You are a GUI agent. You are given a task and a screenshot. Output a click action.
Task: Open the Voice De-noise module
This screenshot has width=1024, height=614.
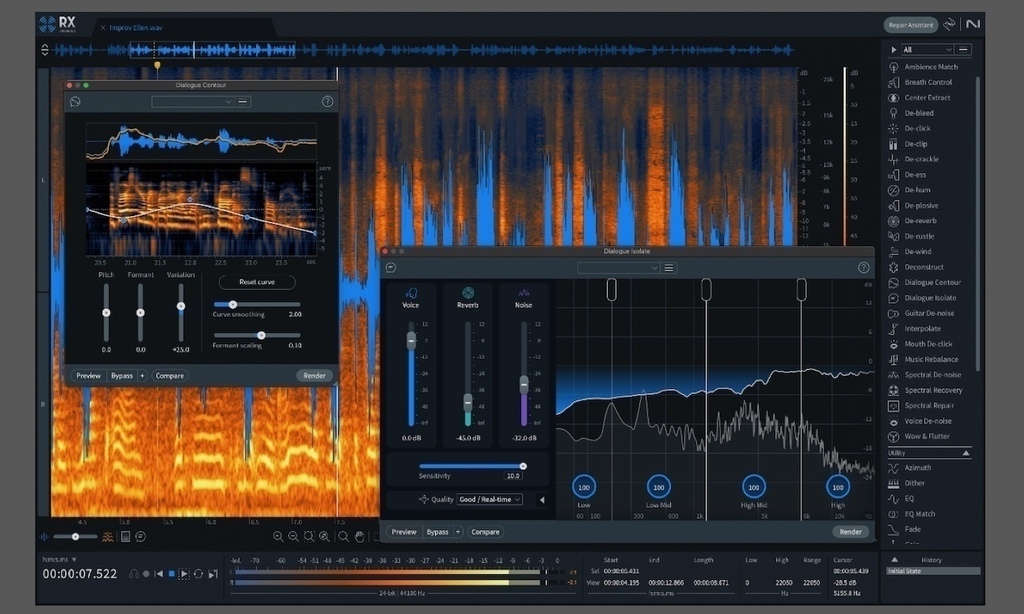pyautogui.click(x=920, y=421)
